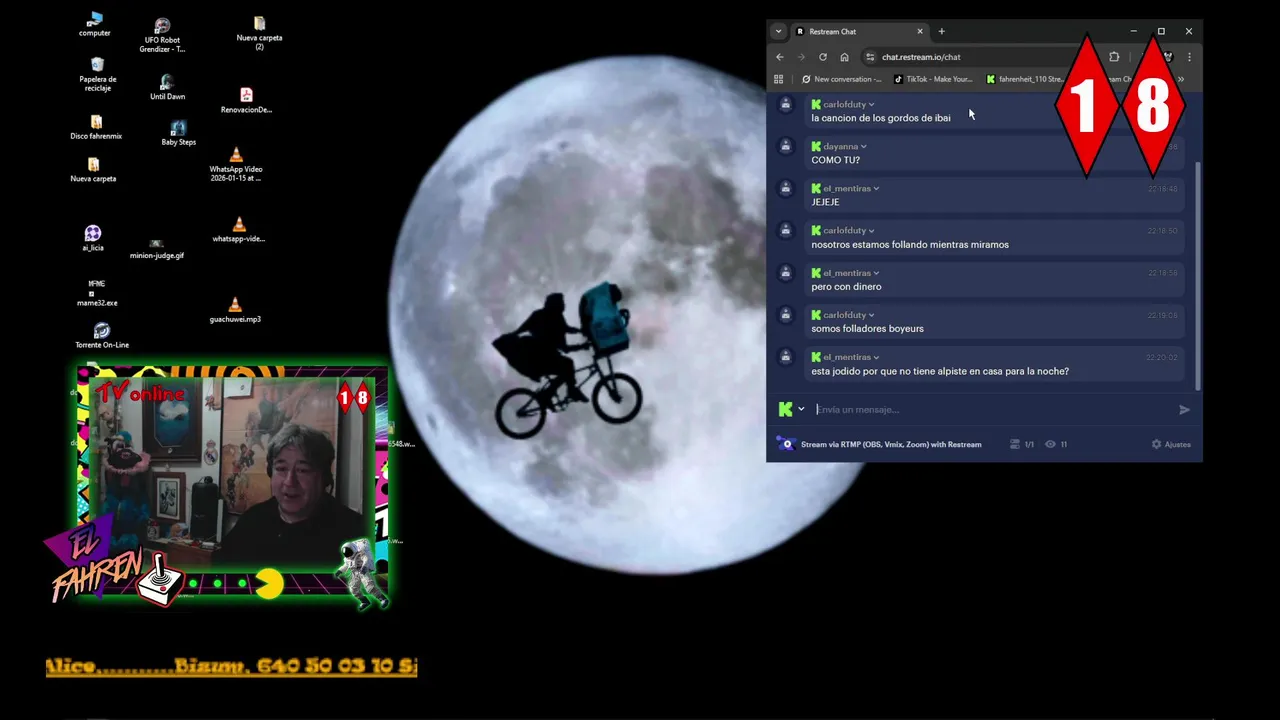
Task: Show more bookmarks with the double chevron
Action: (x=1180, y=79)
